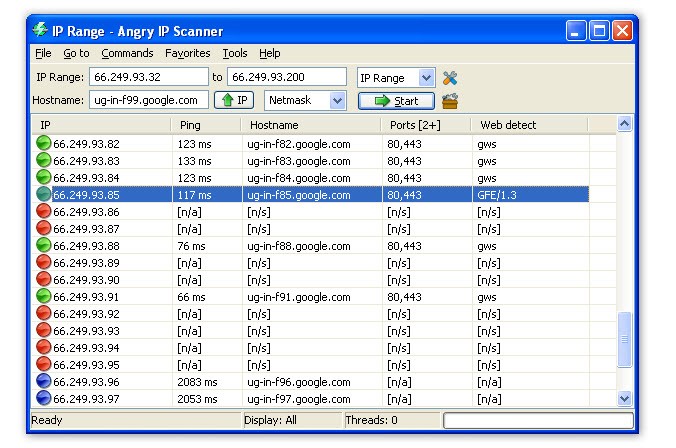Image resolution: width=676 pixels, height=448 pixels.
Task: Open the Commands menu
Action: tap(127, 53)
